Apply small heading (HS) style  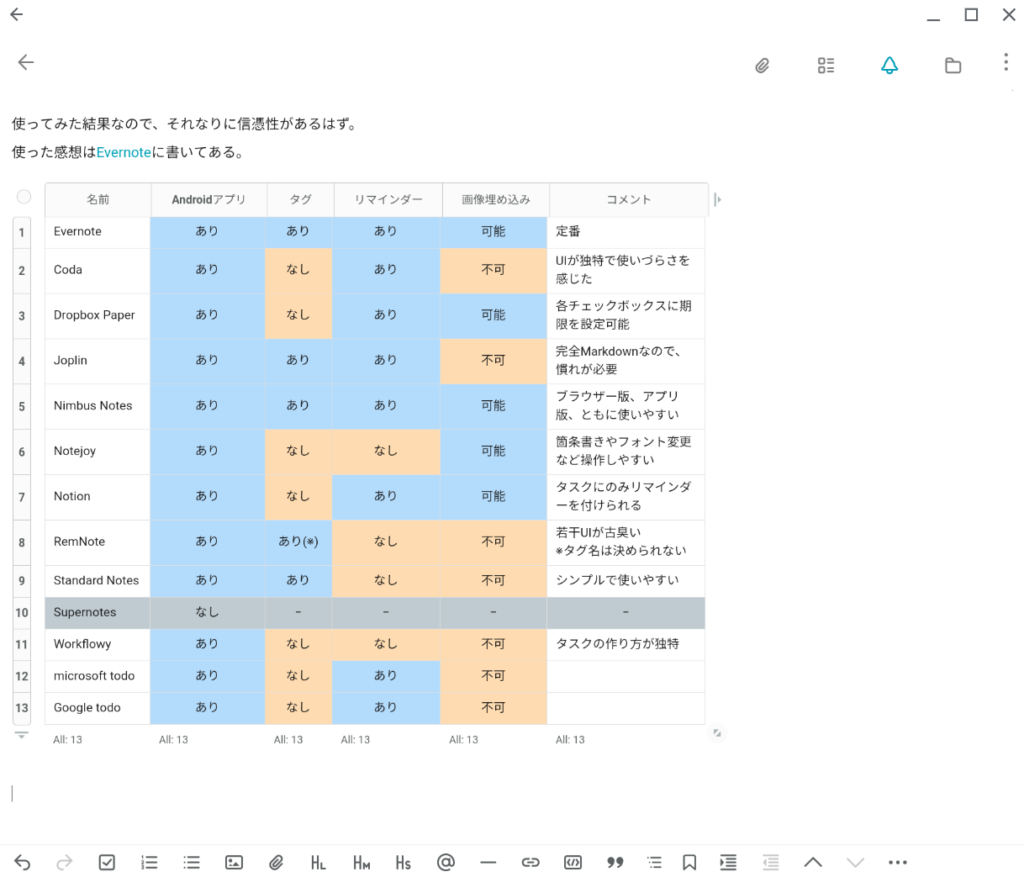point(403,863)
